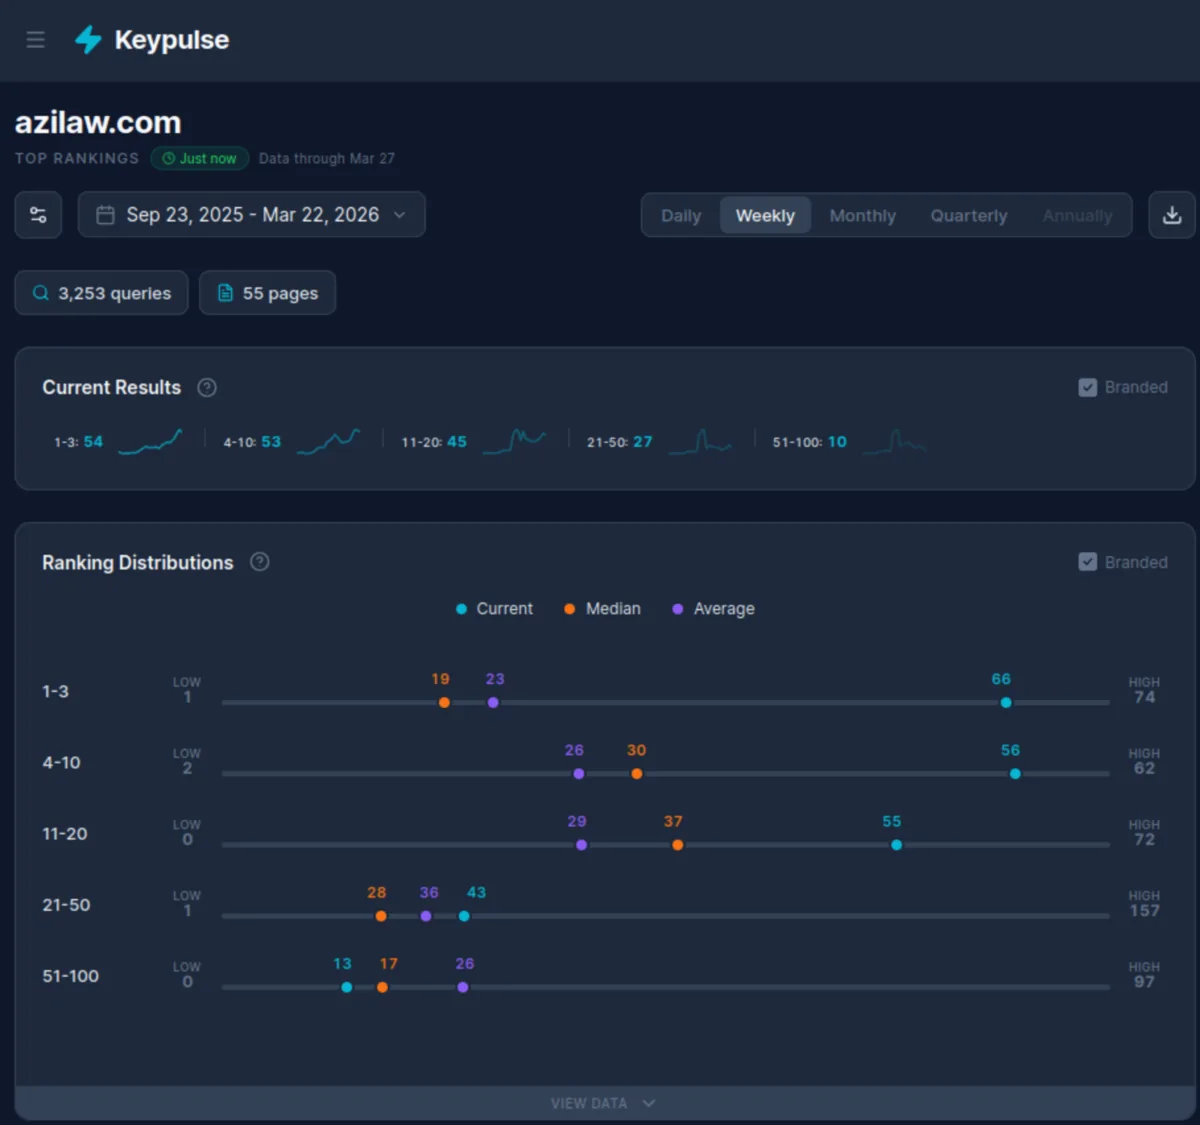Click the search icon beside 3,253 queries
This screenshot has height=1125, width=1200.
(40, 292)
